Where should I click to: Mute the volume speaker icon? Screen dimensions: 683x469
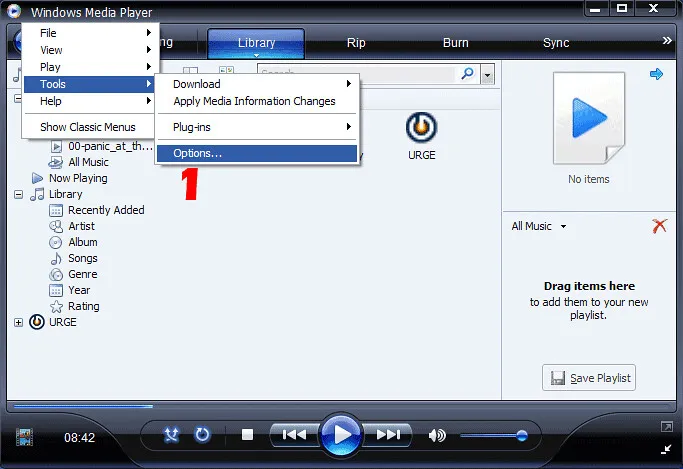(437, 435)
